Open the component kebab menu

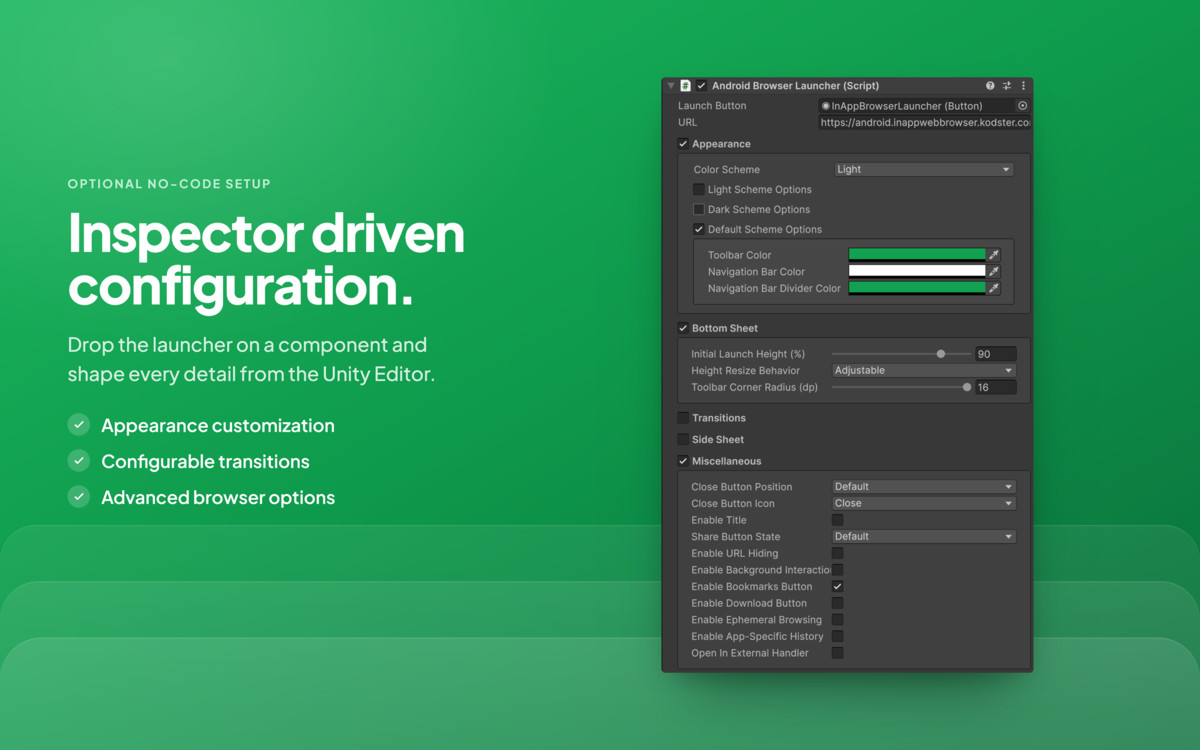pos(1023,86)
